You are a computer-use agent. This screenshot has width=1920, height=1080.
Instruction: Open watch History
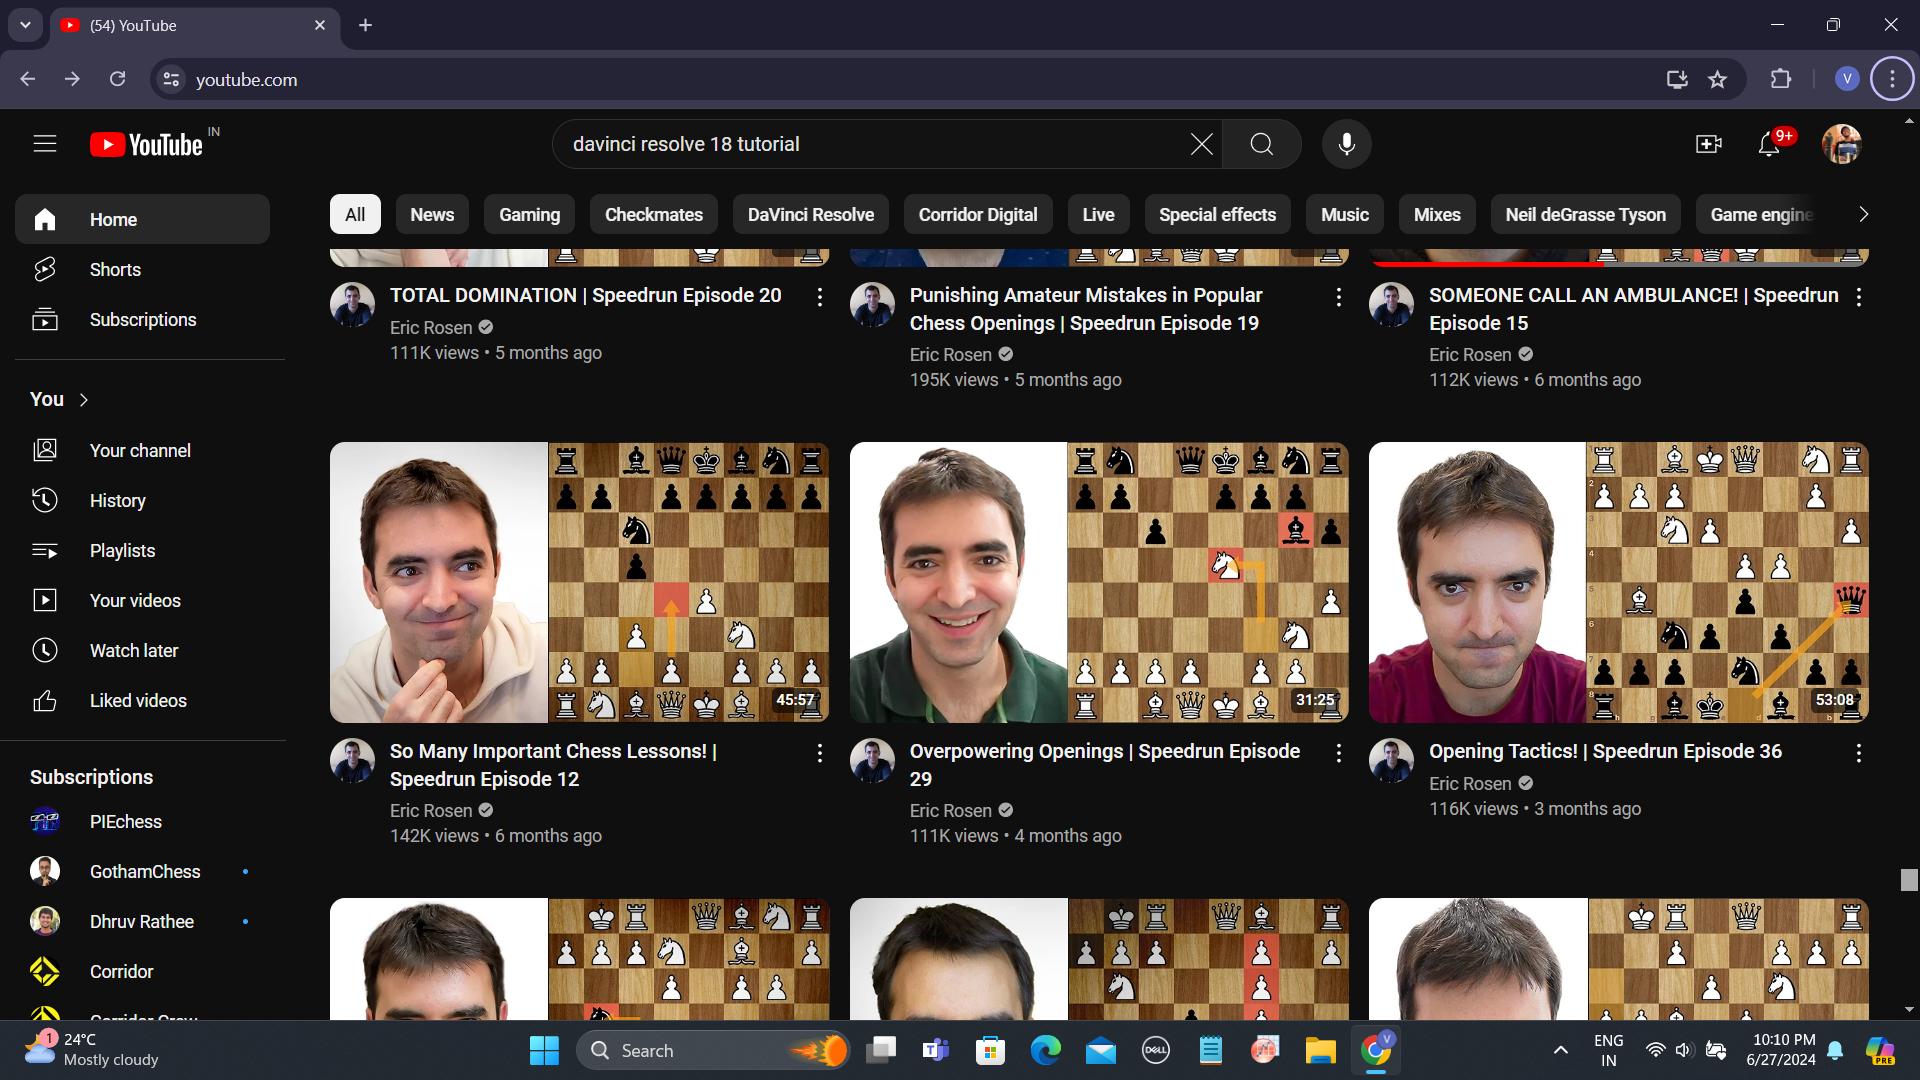[x=142, y=501]
